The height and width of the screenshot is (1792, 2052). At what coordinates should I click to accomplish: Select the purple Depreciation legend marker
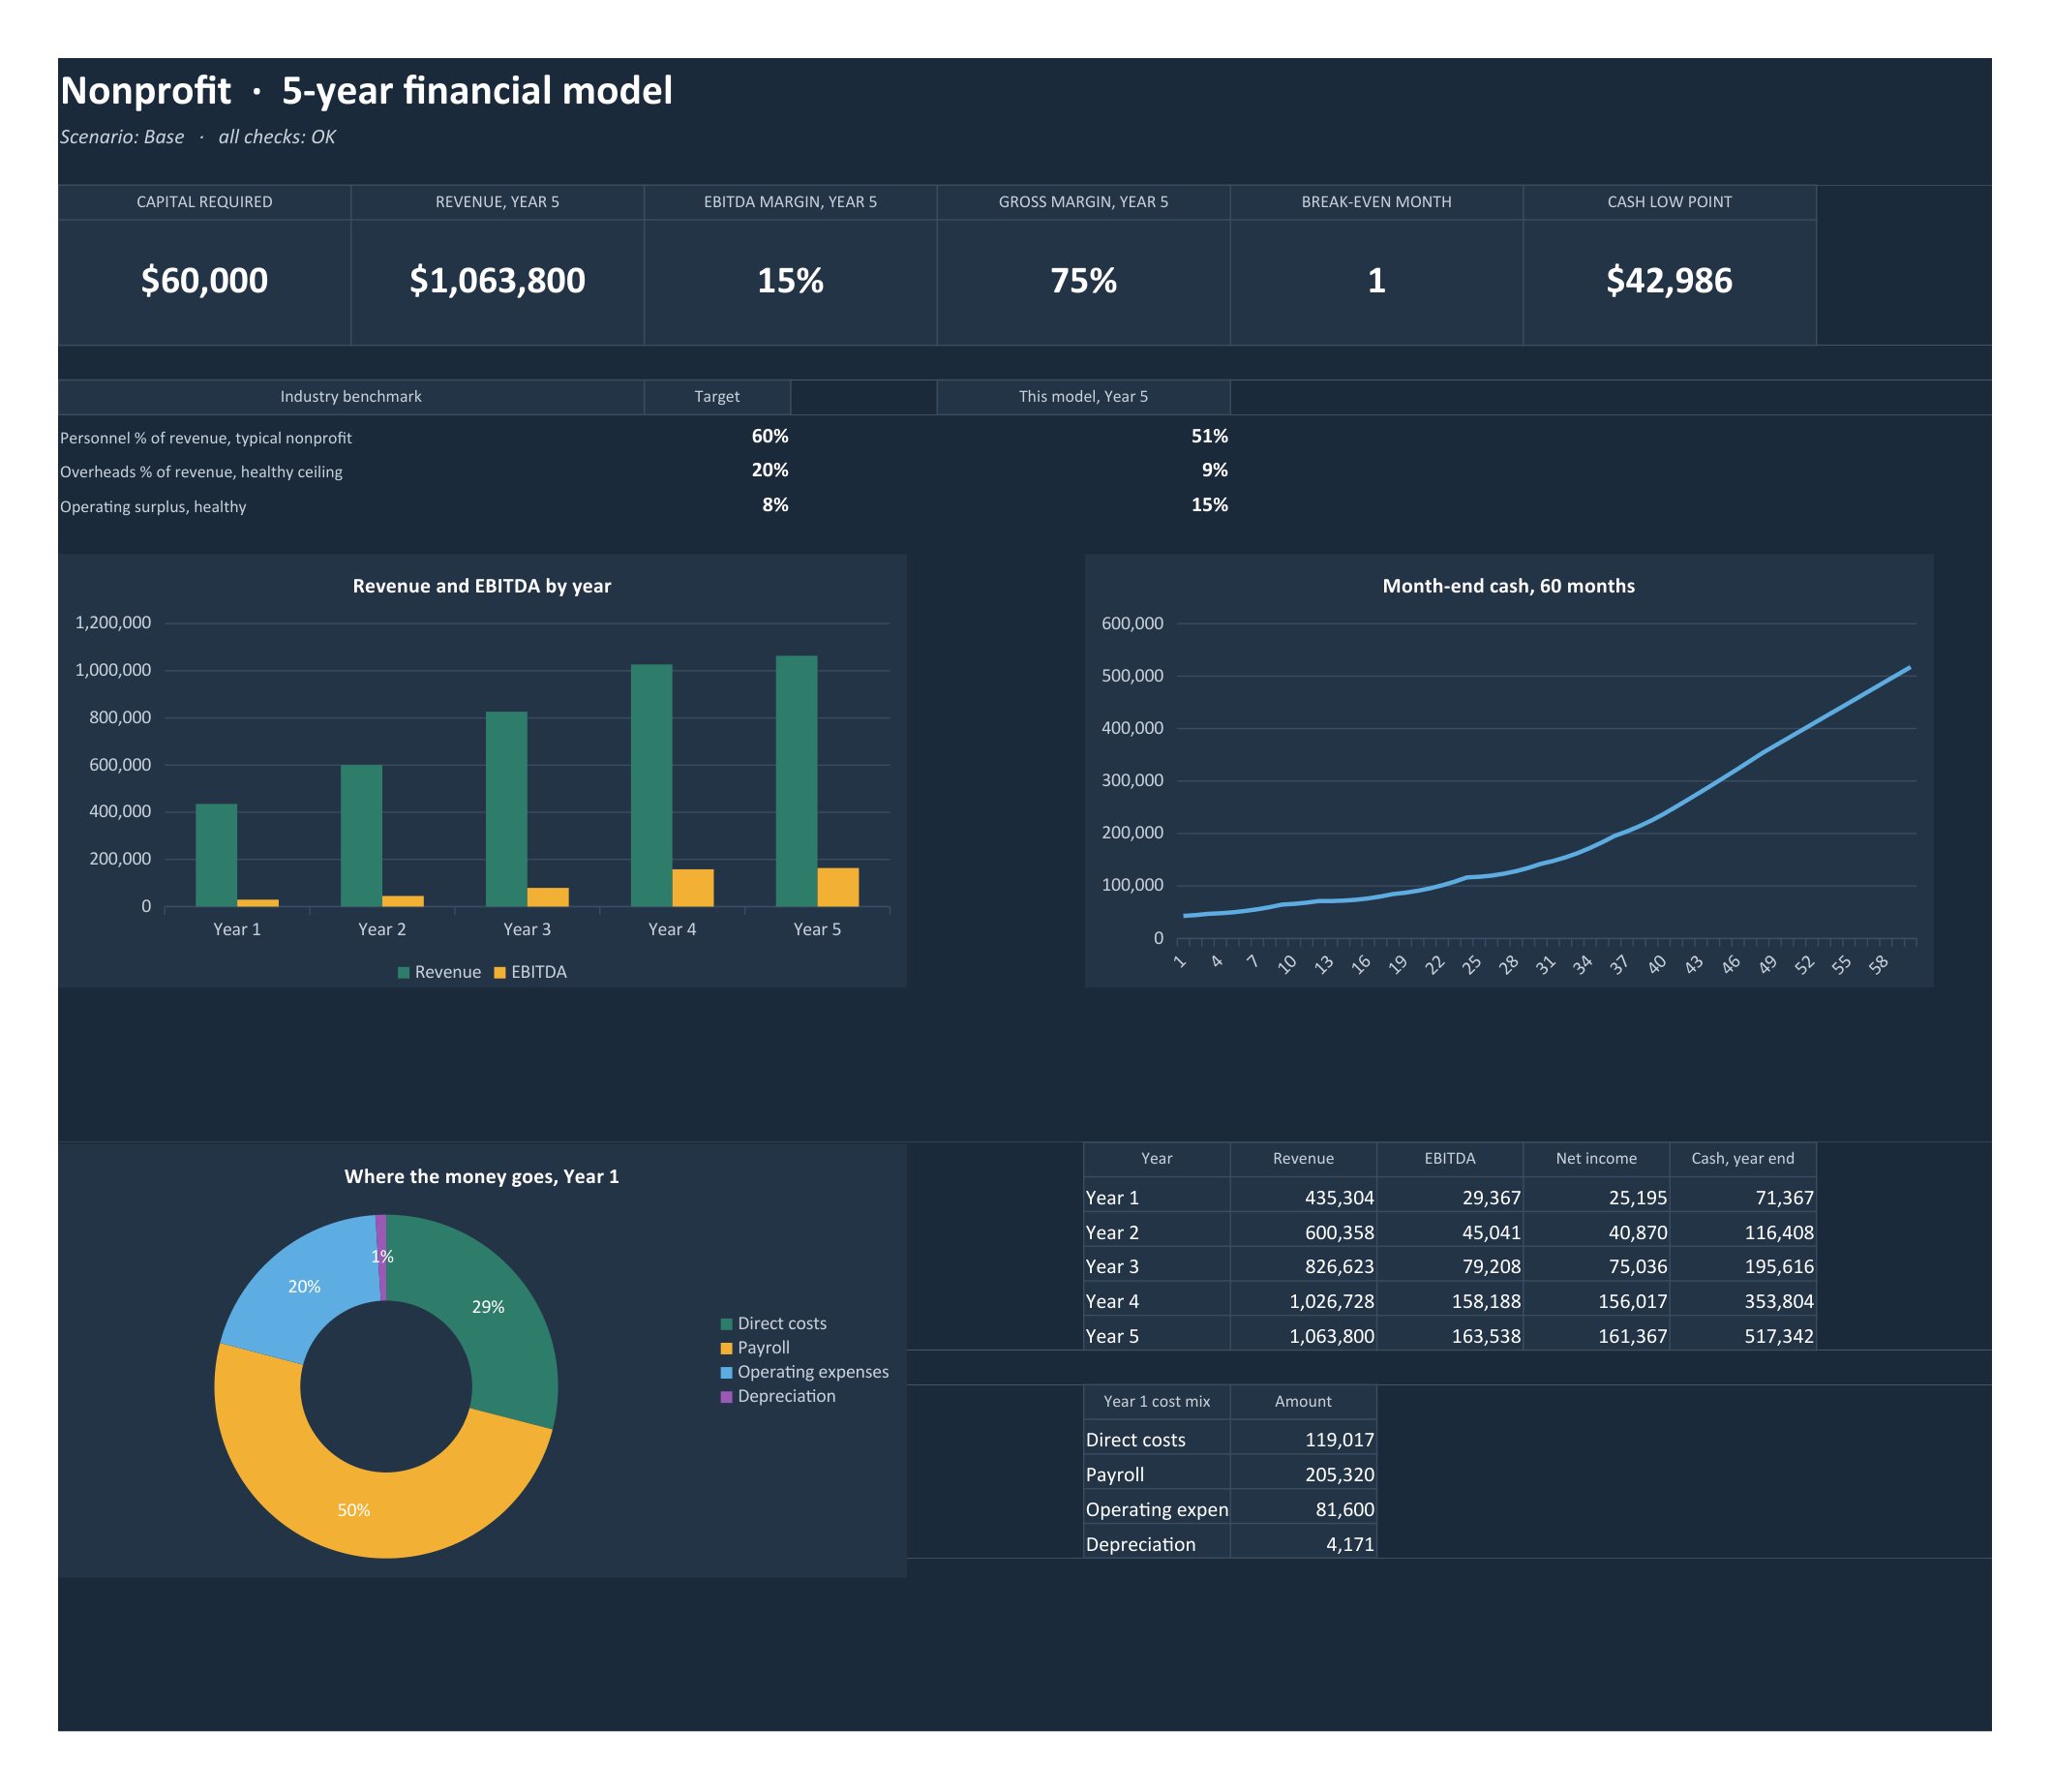point(726,1397)
